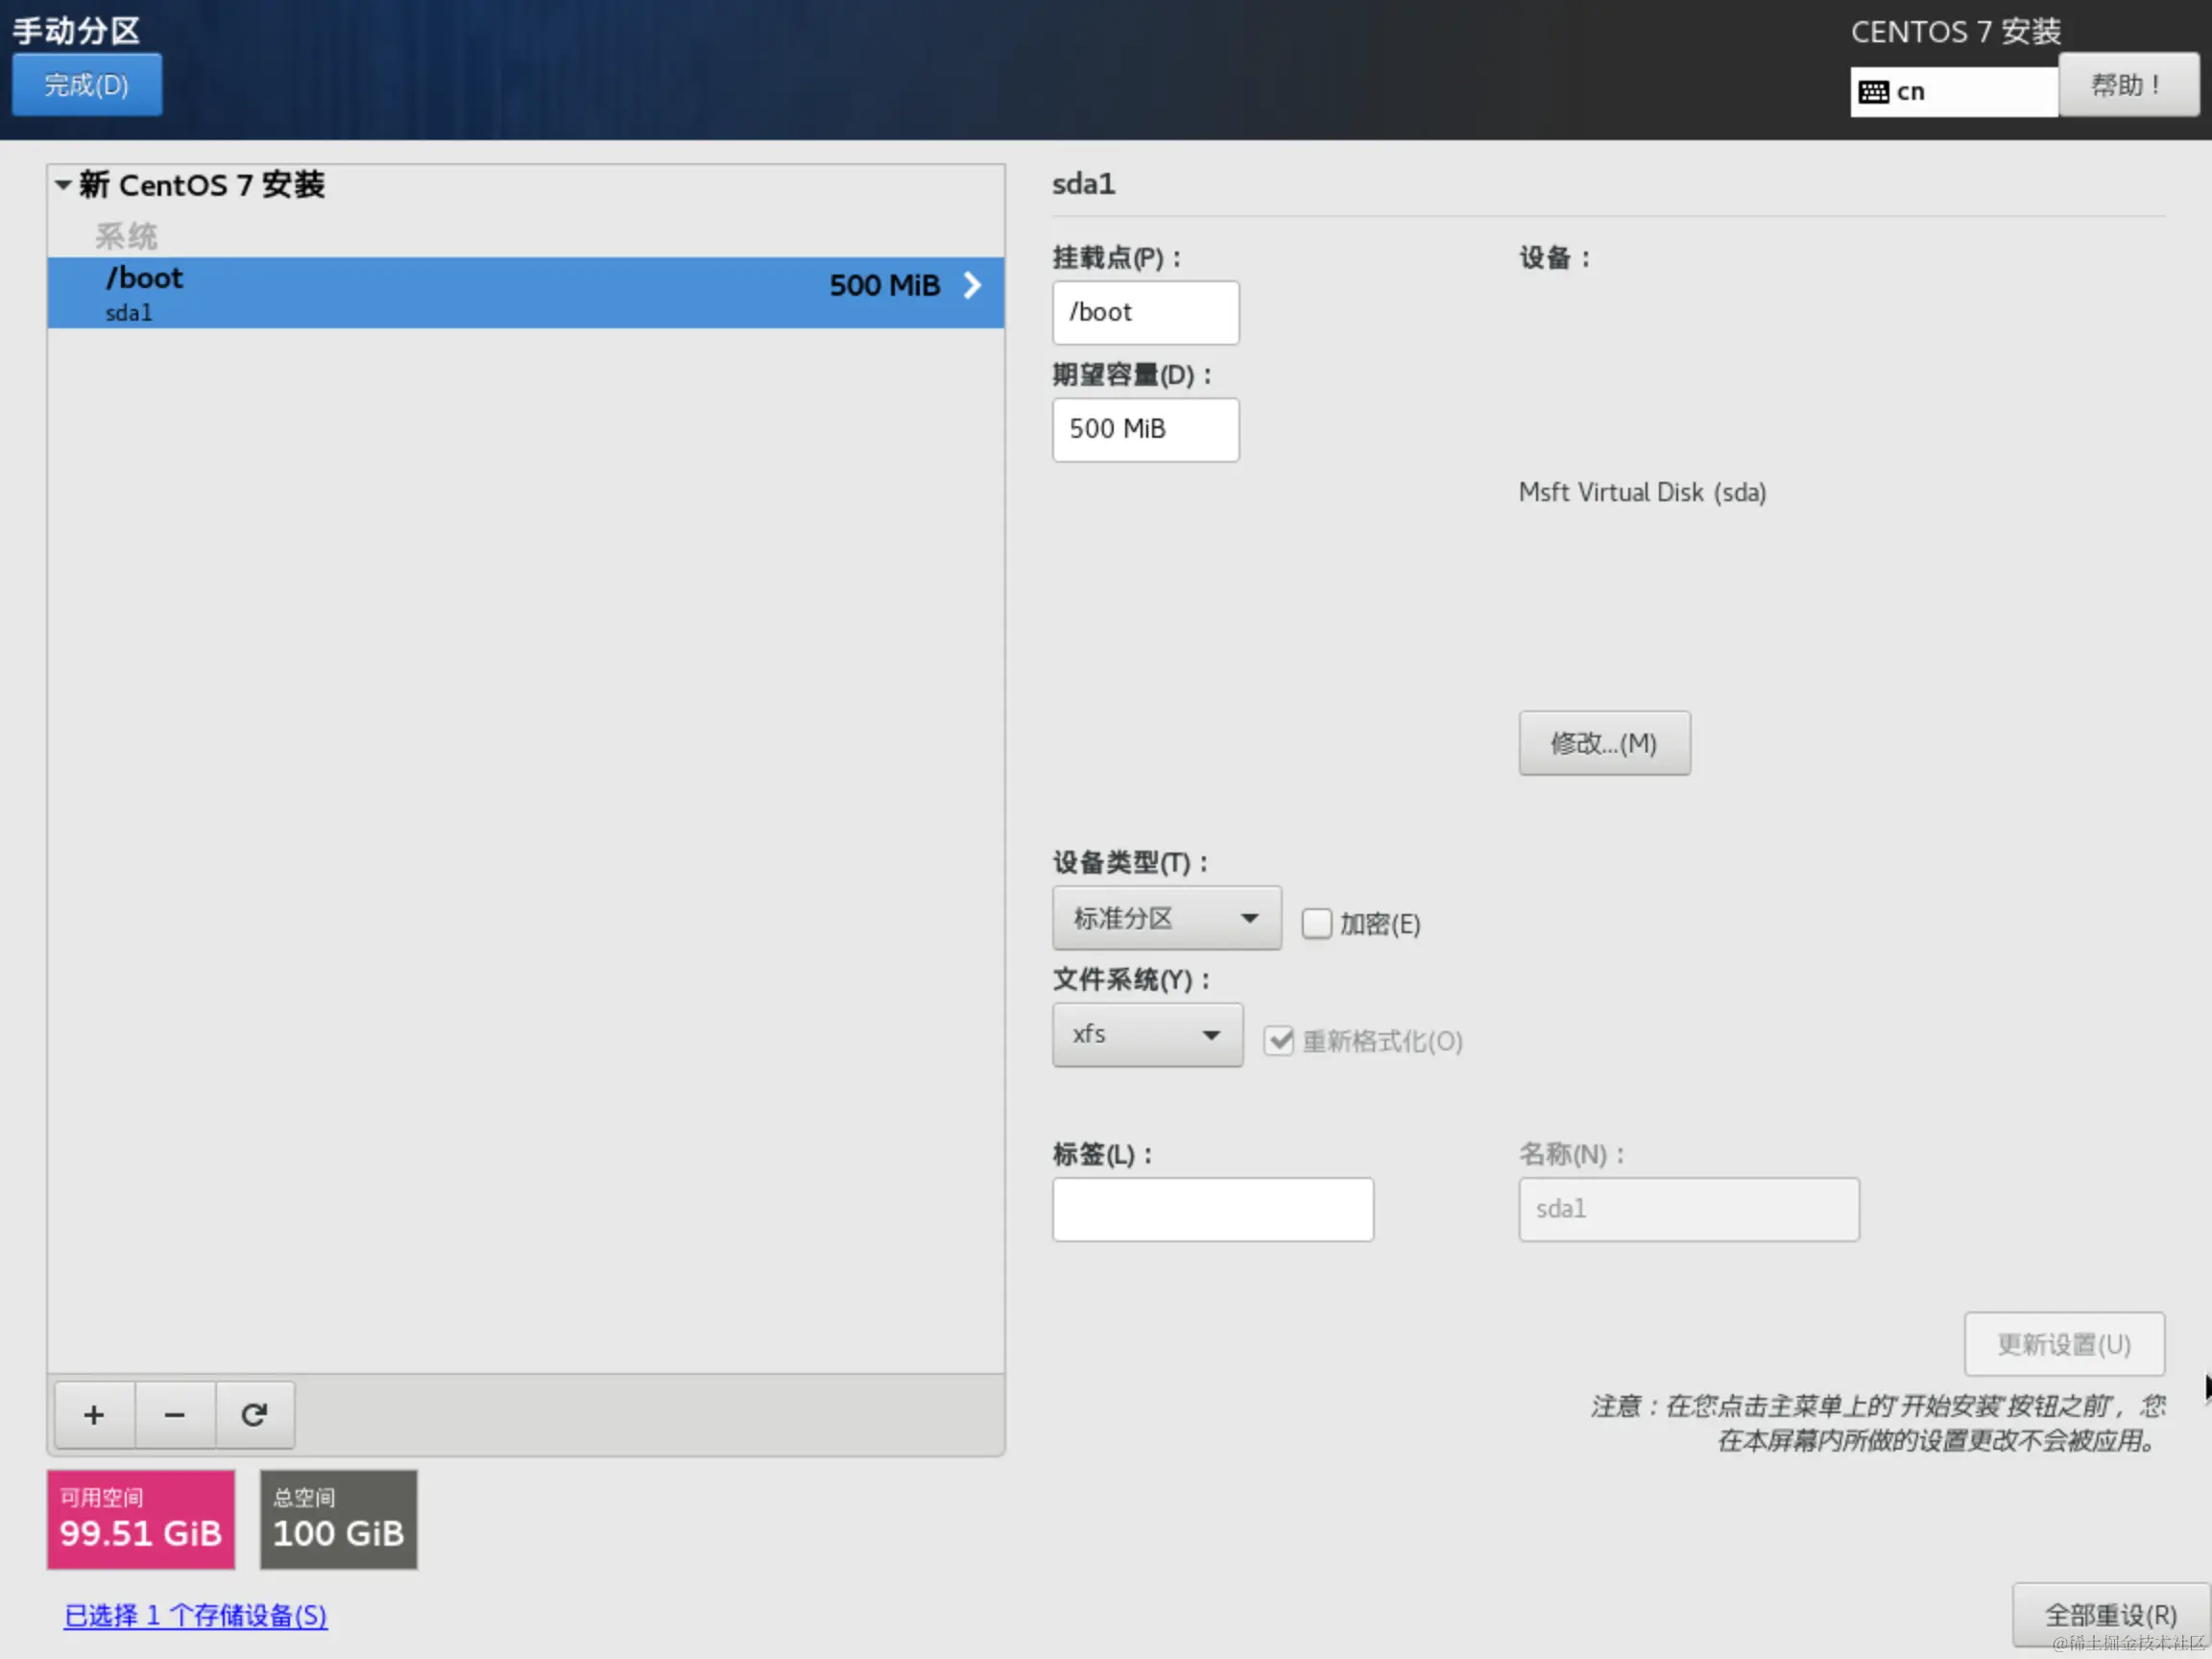The width and height of the screenshot is (2212, 1659).
Task: Toggle the reformat checkbox next to xfs
Action: tap(1280, 1041)
